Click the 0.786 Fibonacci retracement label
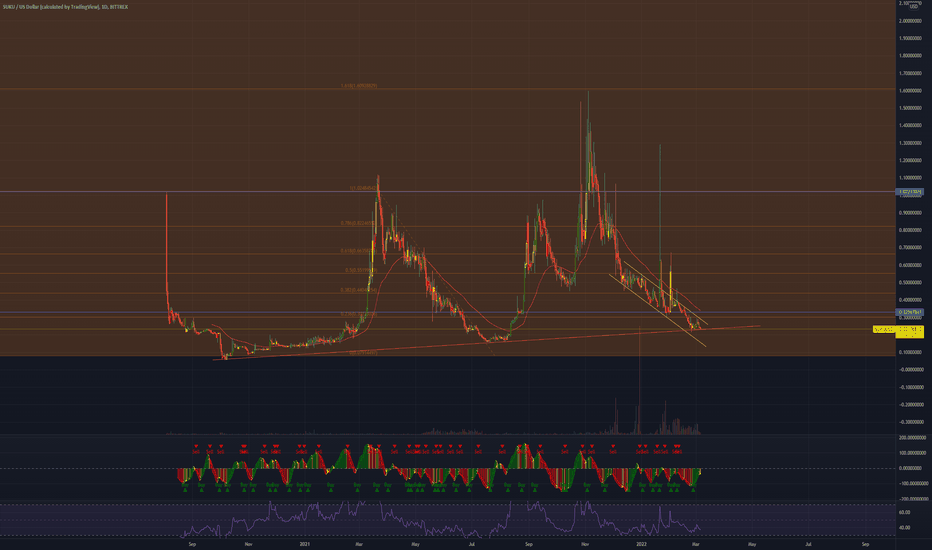The image size is (932, 550). pos(358,223)
